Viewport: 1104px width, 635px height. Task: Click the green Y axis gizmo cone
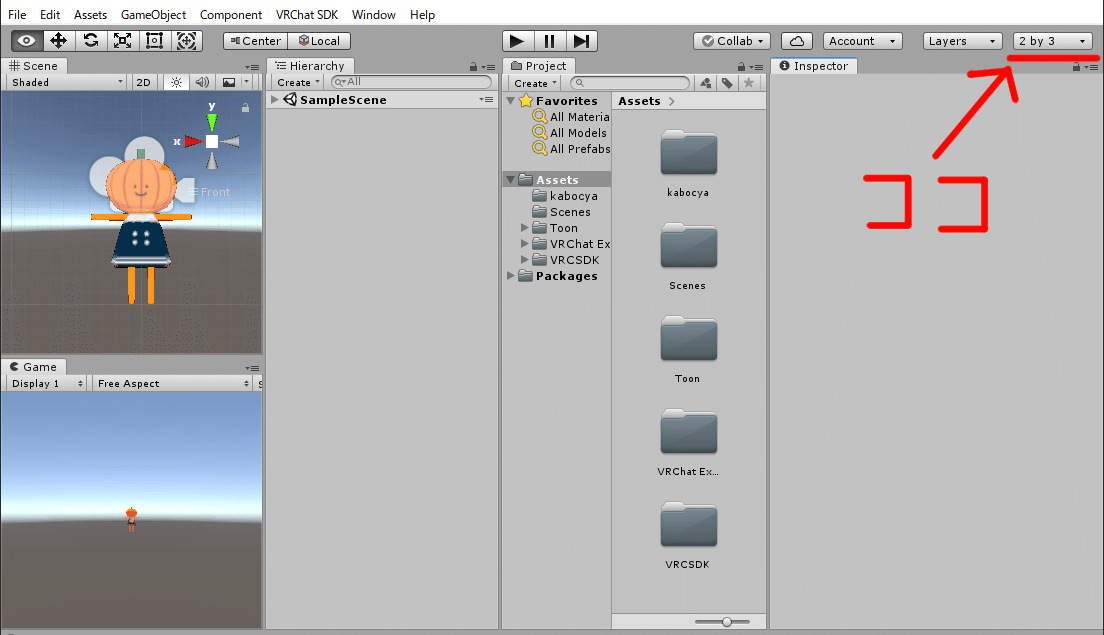211,121
